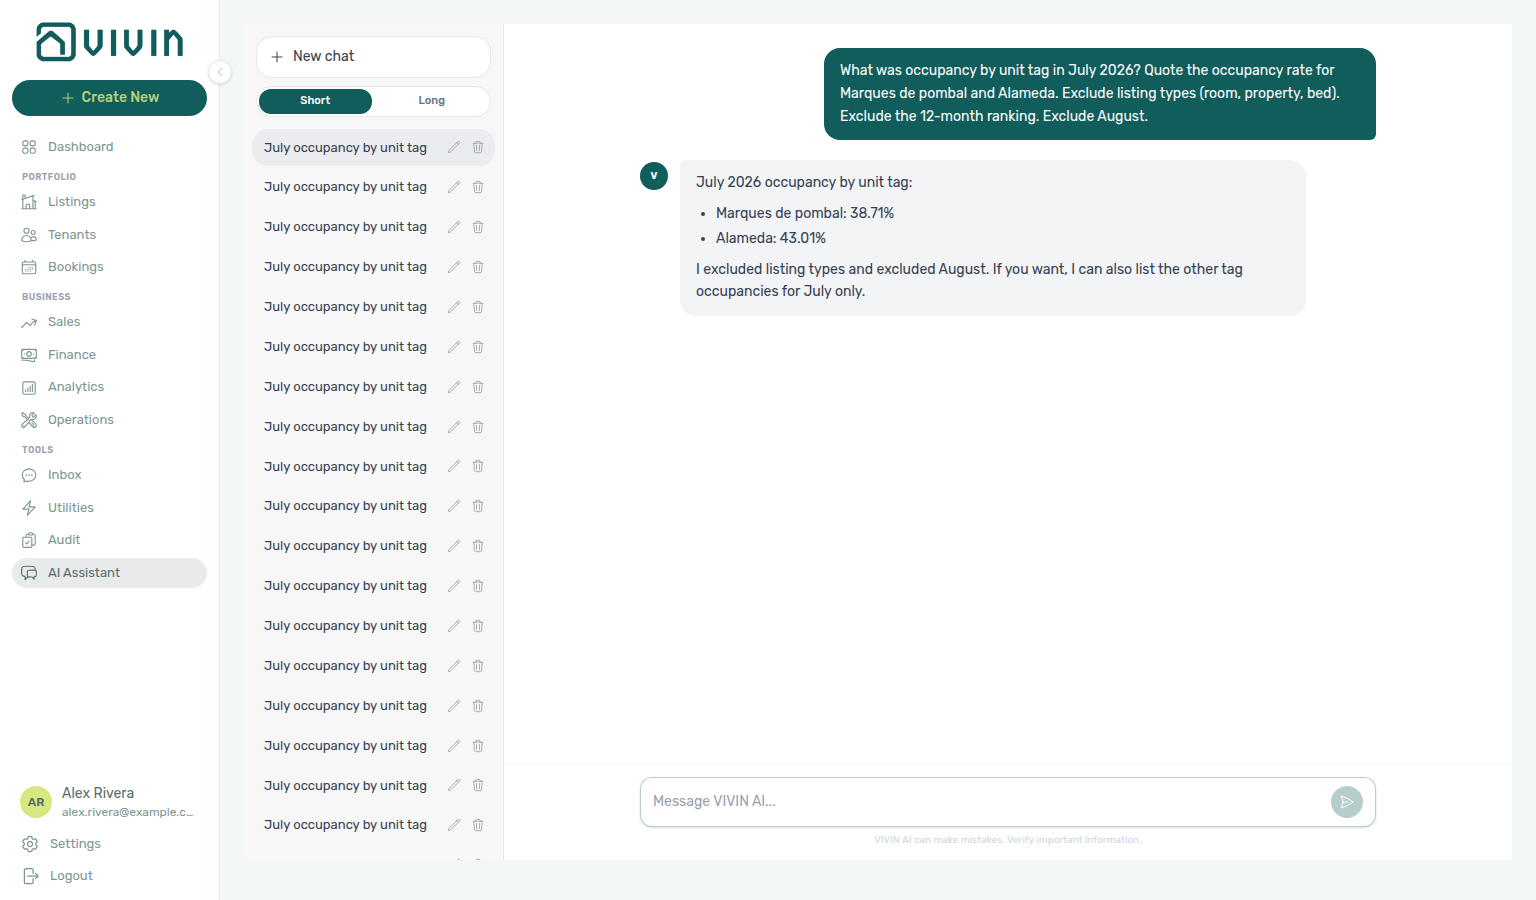Image resolution: width=1536 pixels, height=900 pixels.
Task: Click the user's question message bubble
Action: point(1100,94)
